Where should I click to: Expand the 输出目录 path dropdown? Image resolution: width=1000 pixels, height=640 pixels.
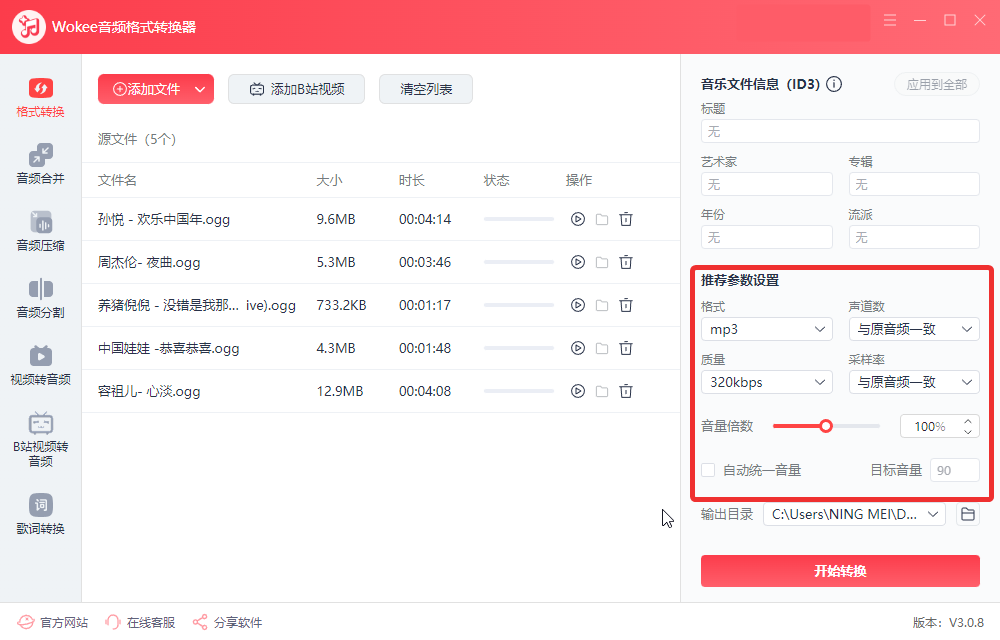tap(933, 514)
